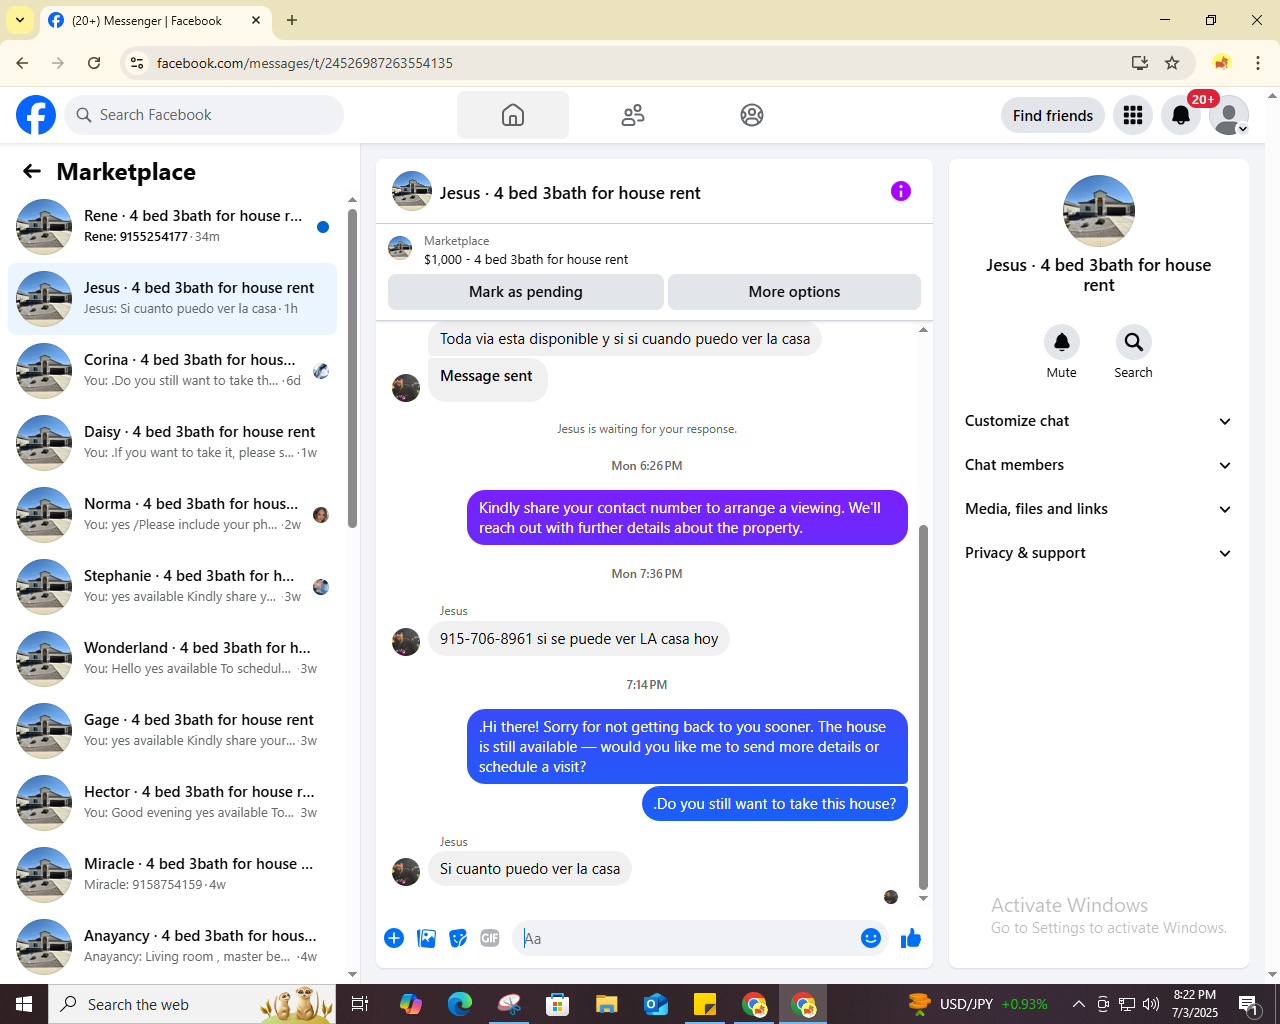
Task: Click the browser address bar URL
Action: tap(305, 63)
